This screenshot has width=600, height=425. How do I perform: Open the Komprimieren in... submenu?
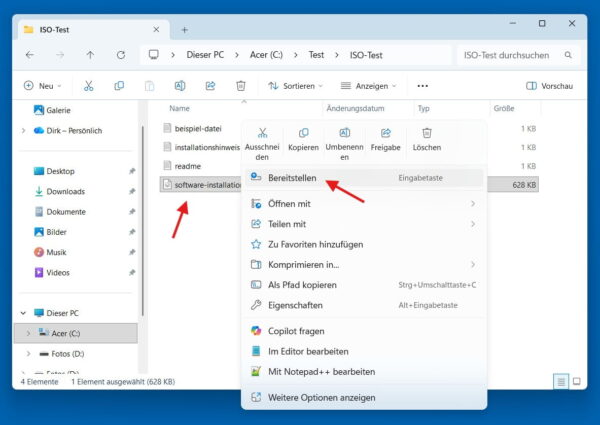pyautogui.click(x=364, y=264)
